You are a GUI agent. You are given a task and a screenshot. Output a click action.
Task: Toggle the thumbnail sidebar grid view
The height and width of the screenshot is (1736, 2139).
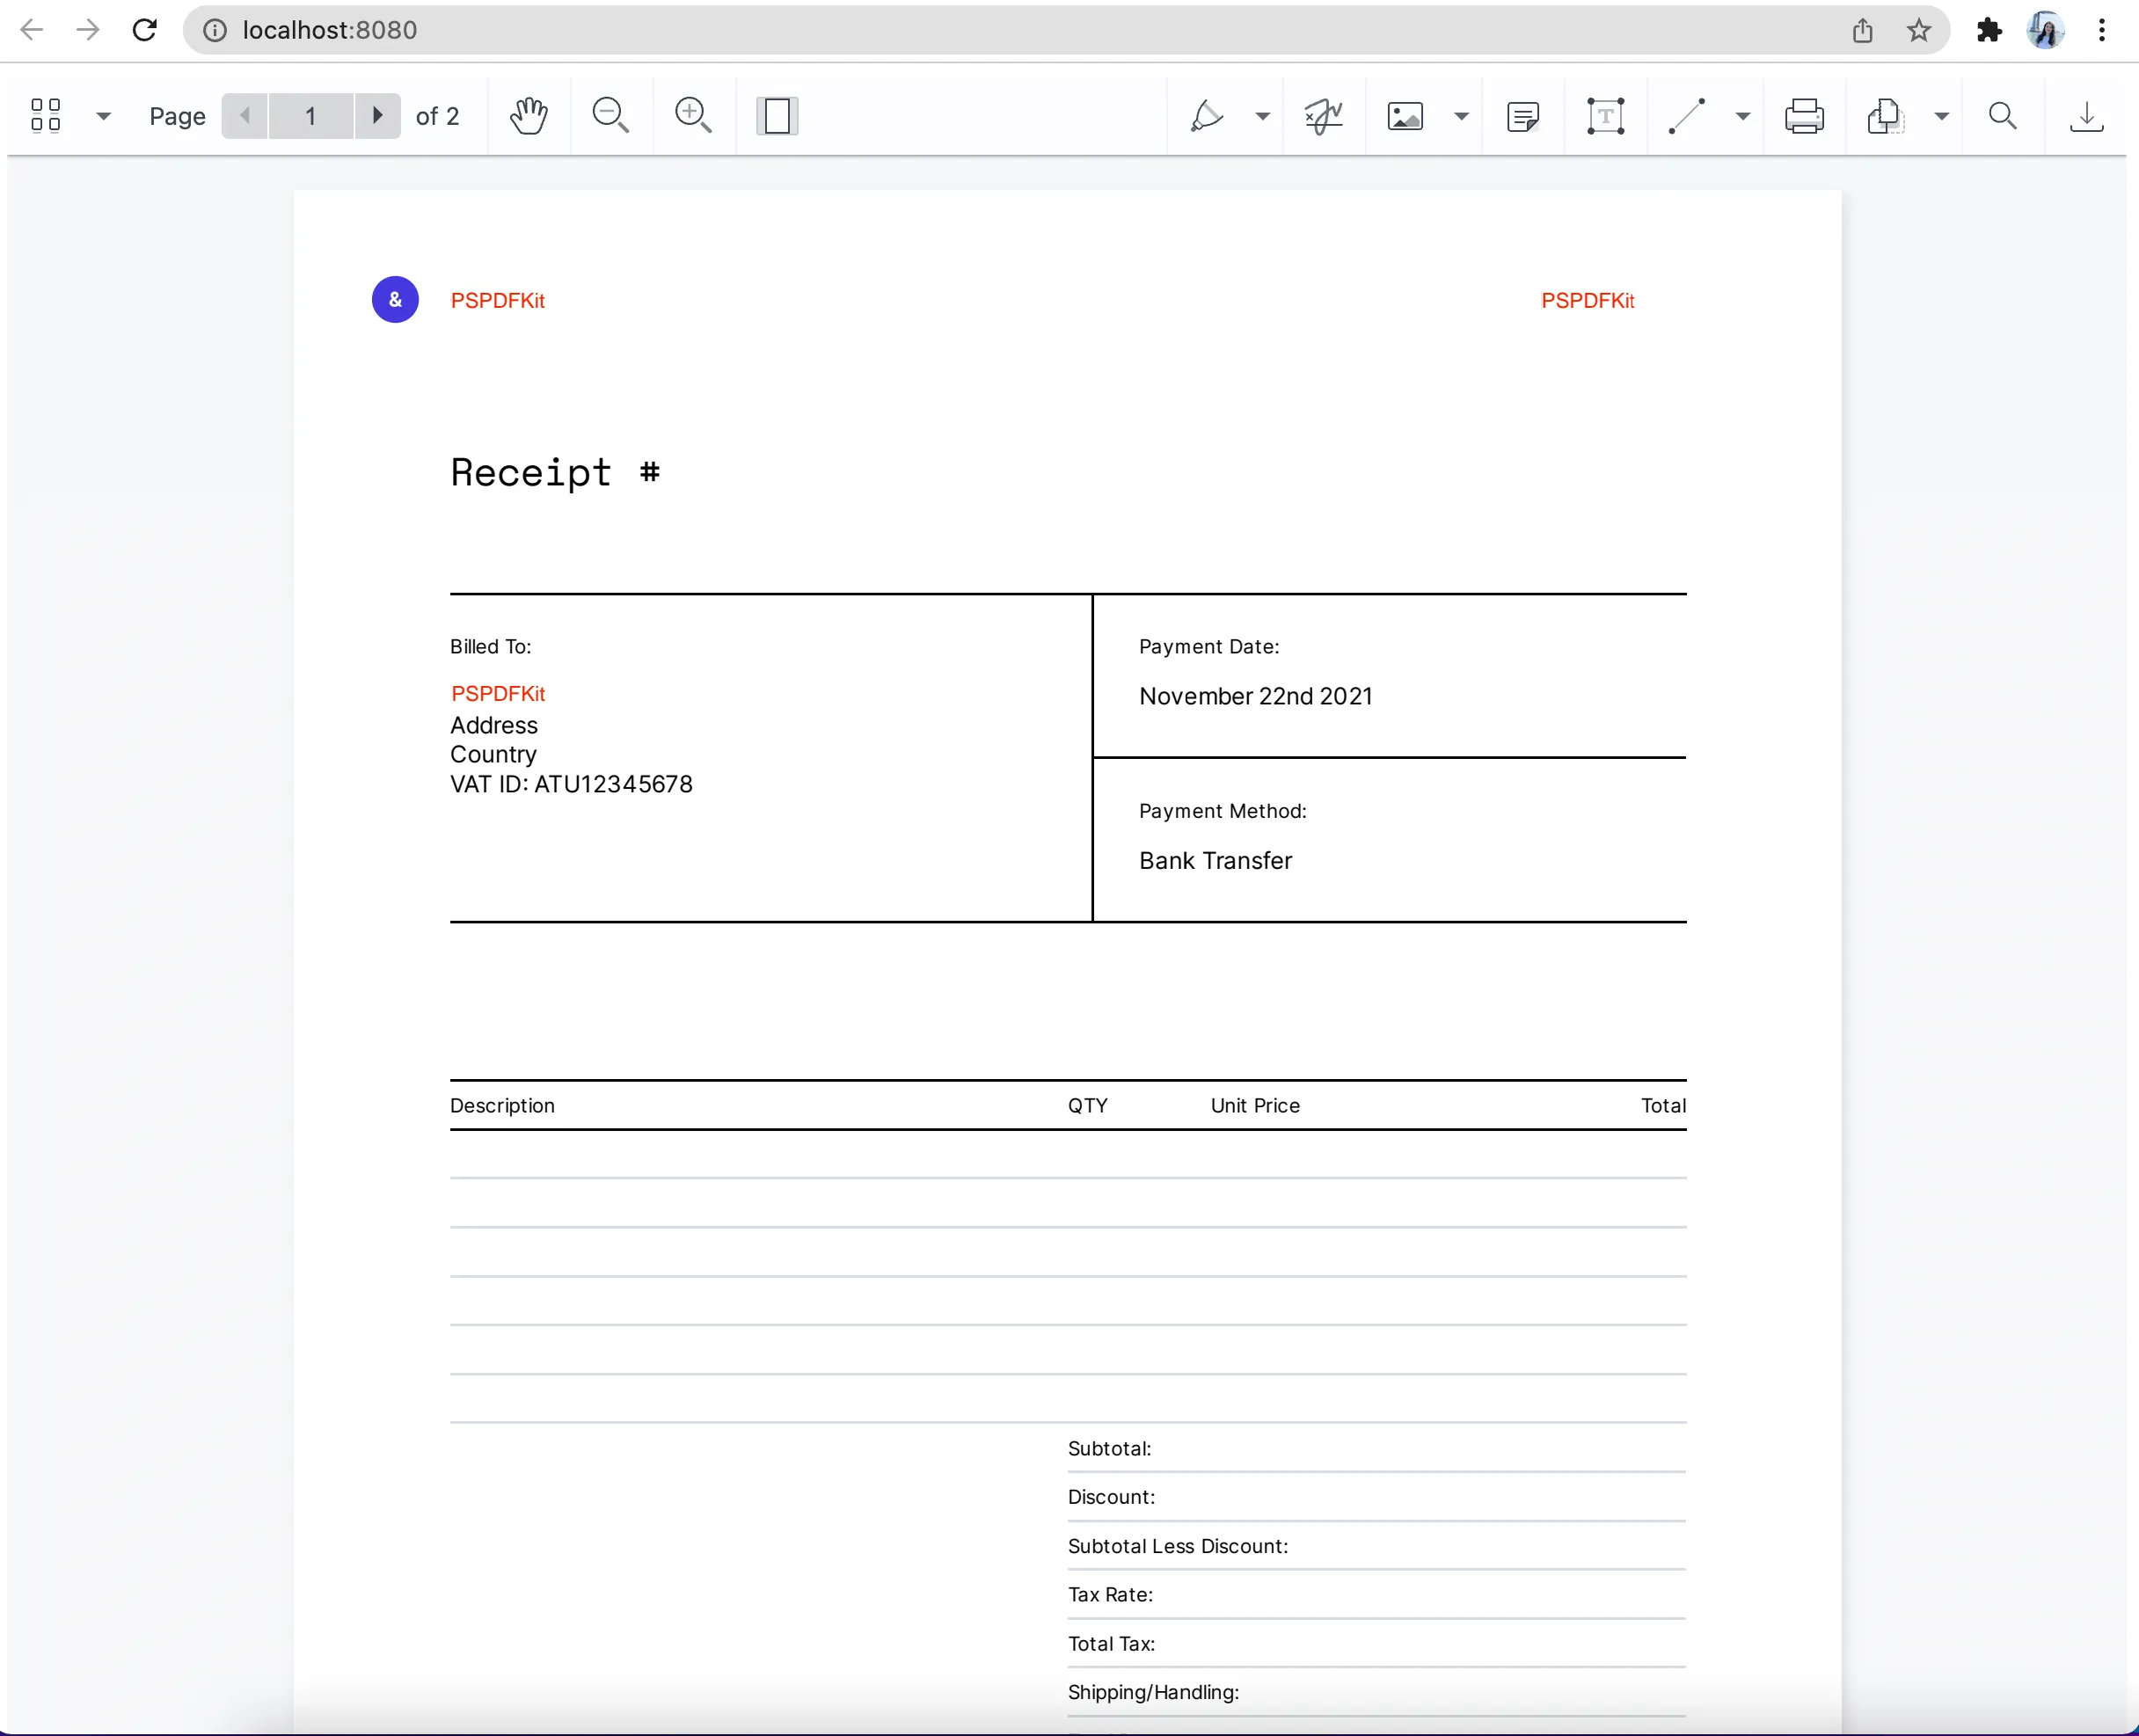tap(46, 116)
